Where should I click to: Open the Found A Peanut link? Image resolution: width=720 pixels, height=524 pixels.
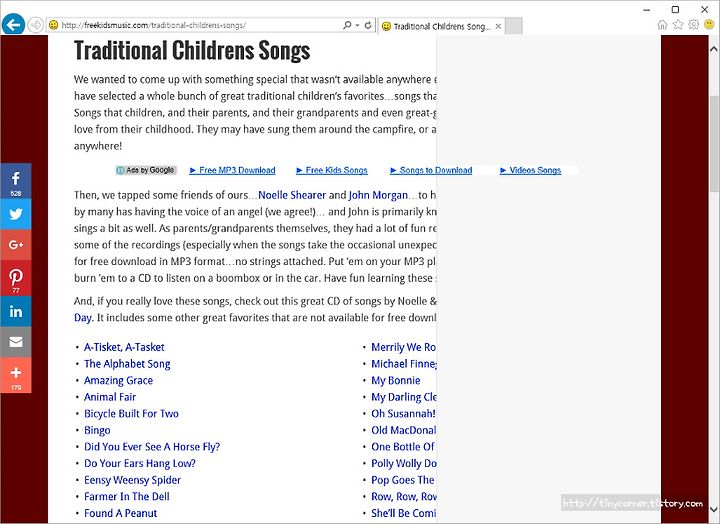coord(121,513)
